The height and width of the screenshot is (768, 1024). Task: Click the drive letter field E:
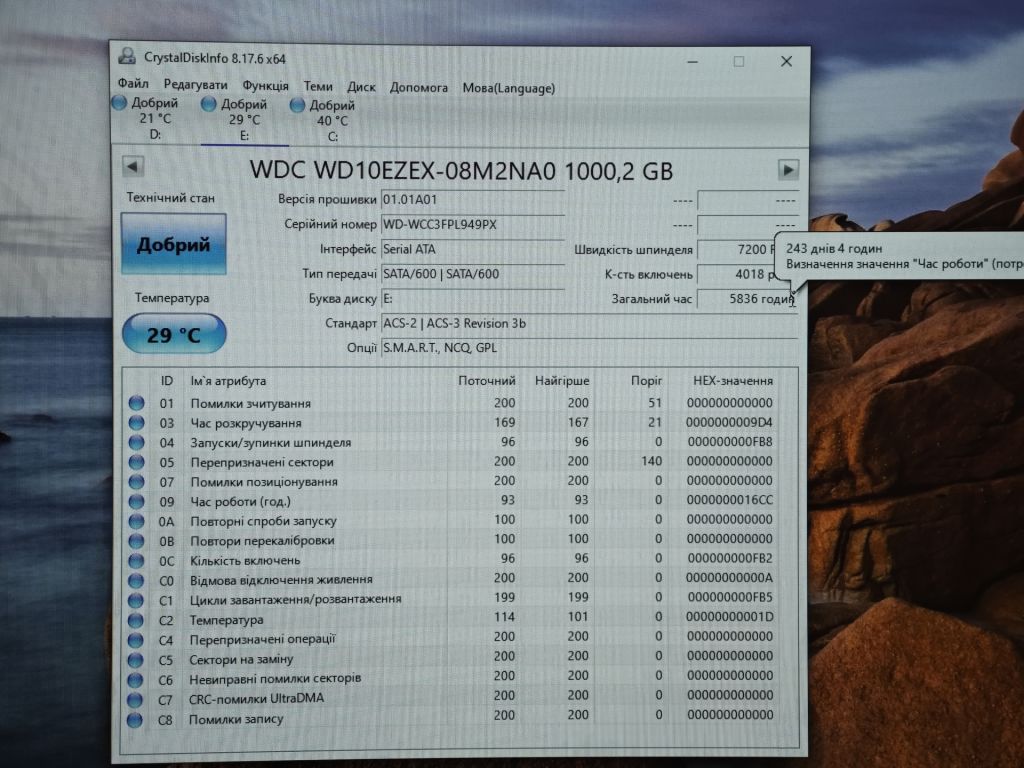coord(472,299)
